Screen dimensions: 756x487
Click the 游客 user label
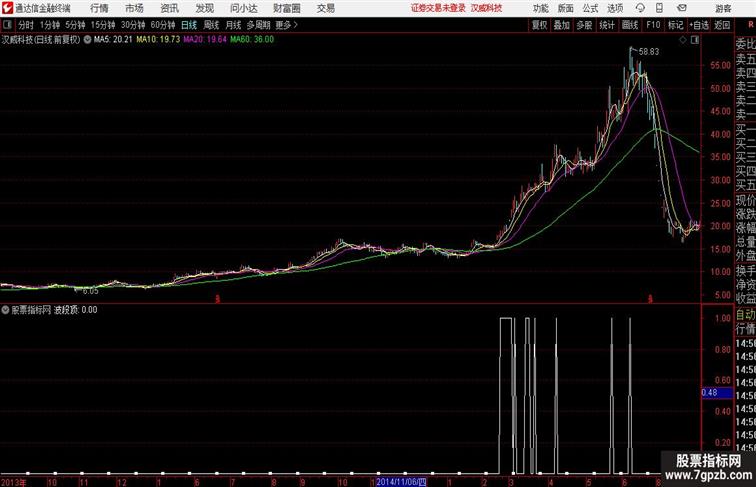(x=723, y=8)
